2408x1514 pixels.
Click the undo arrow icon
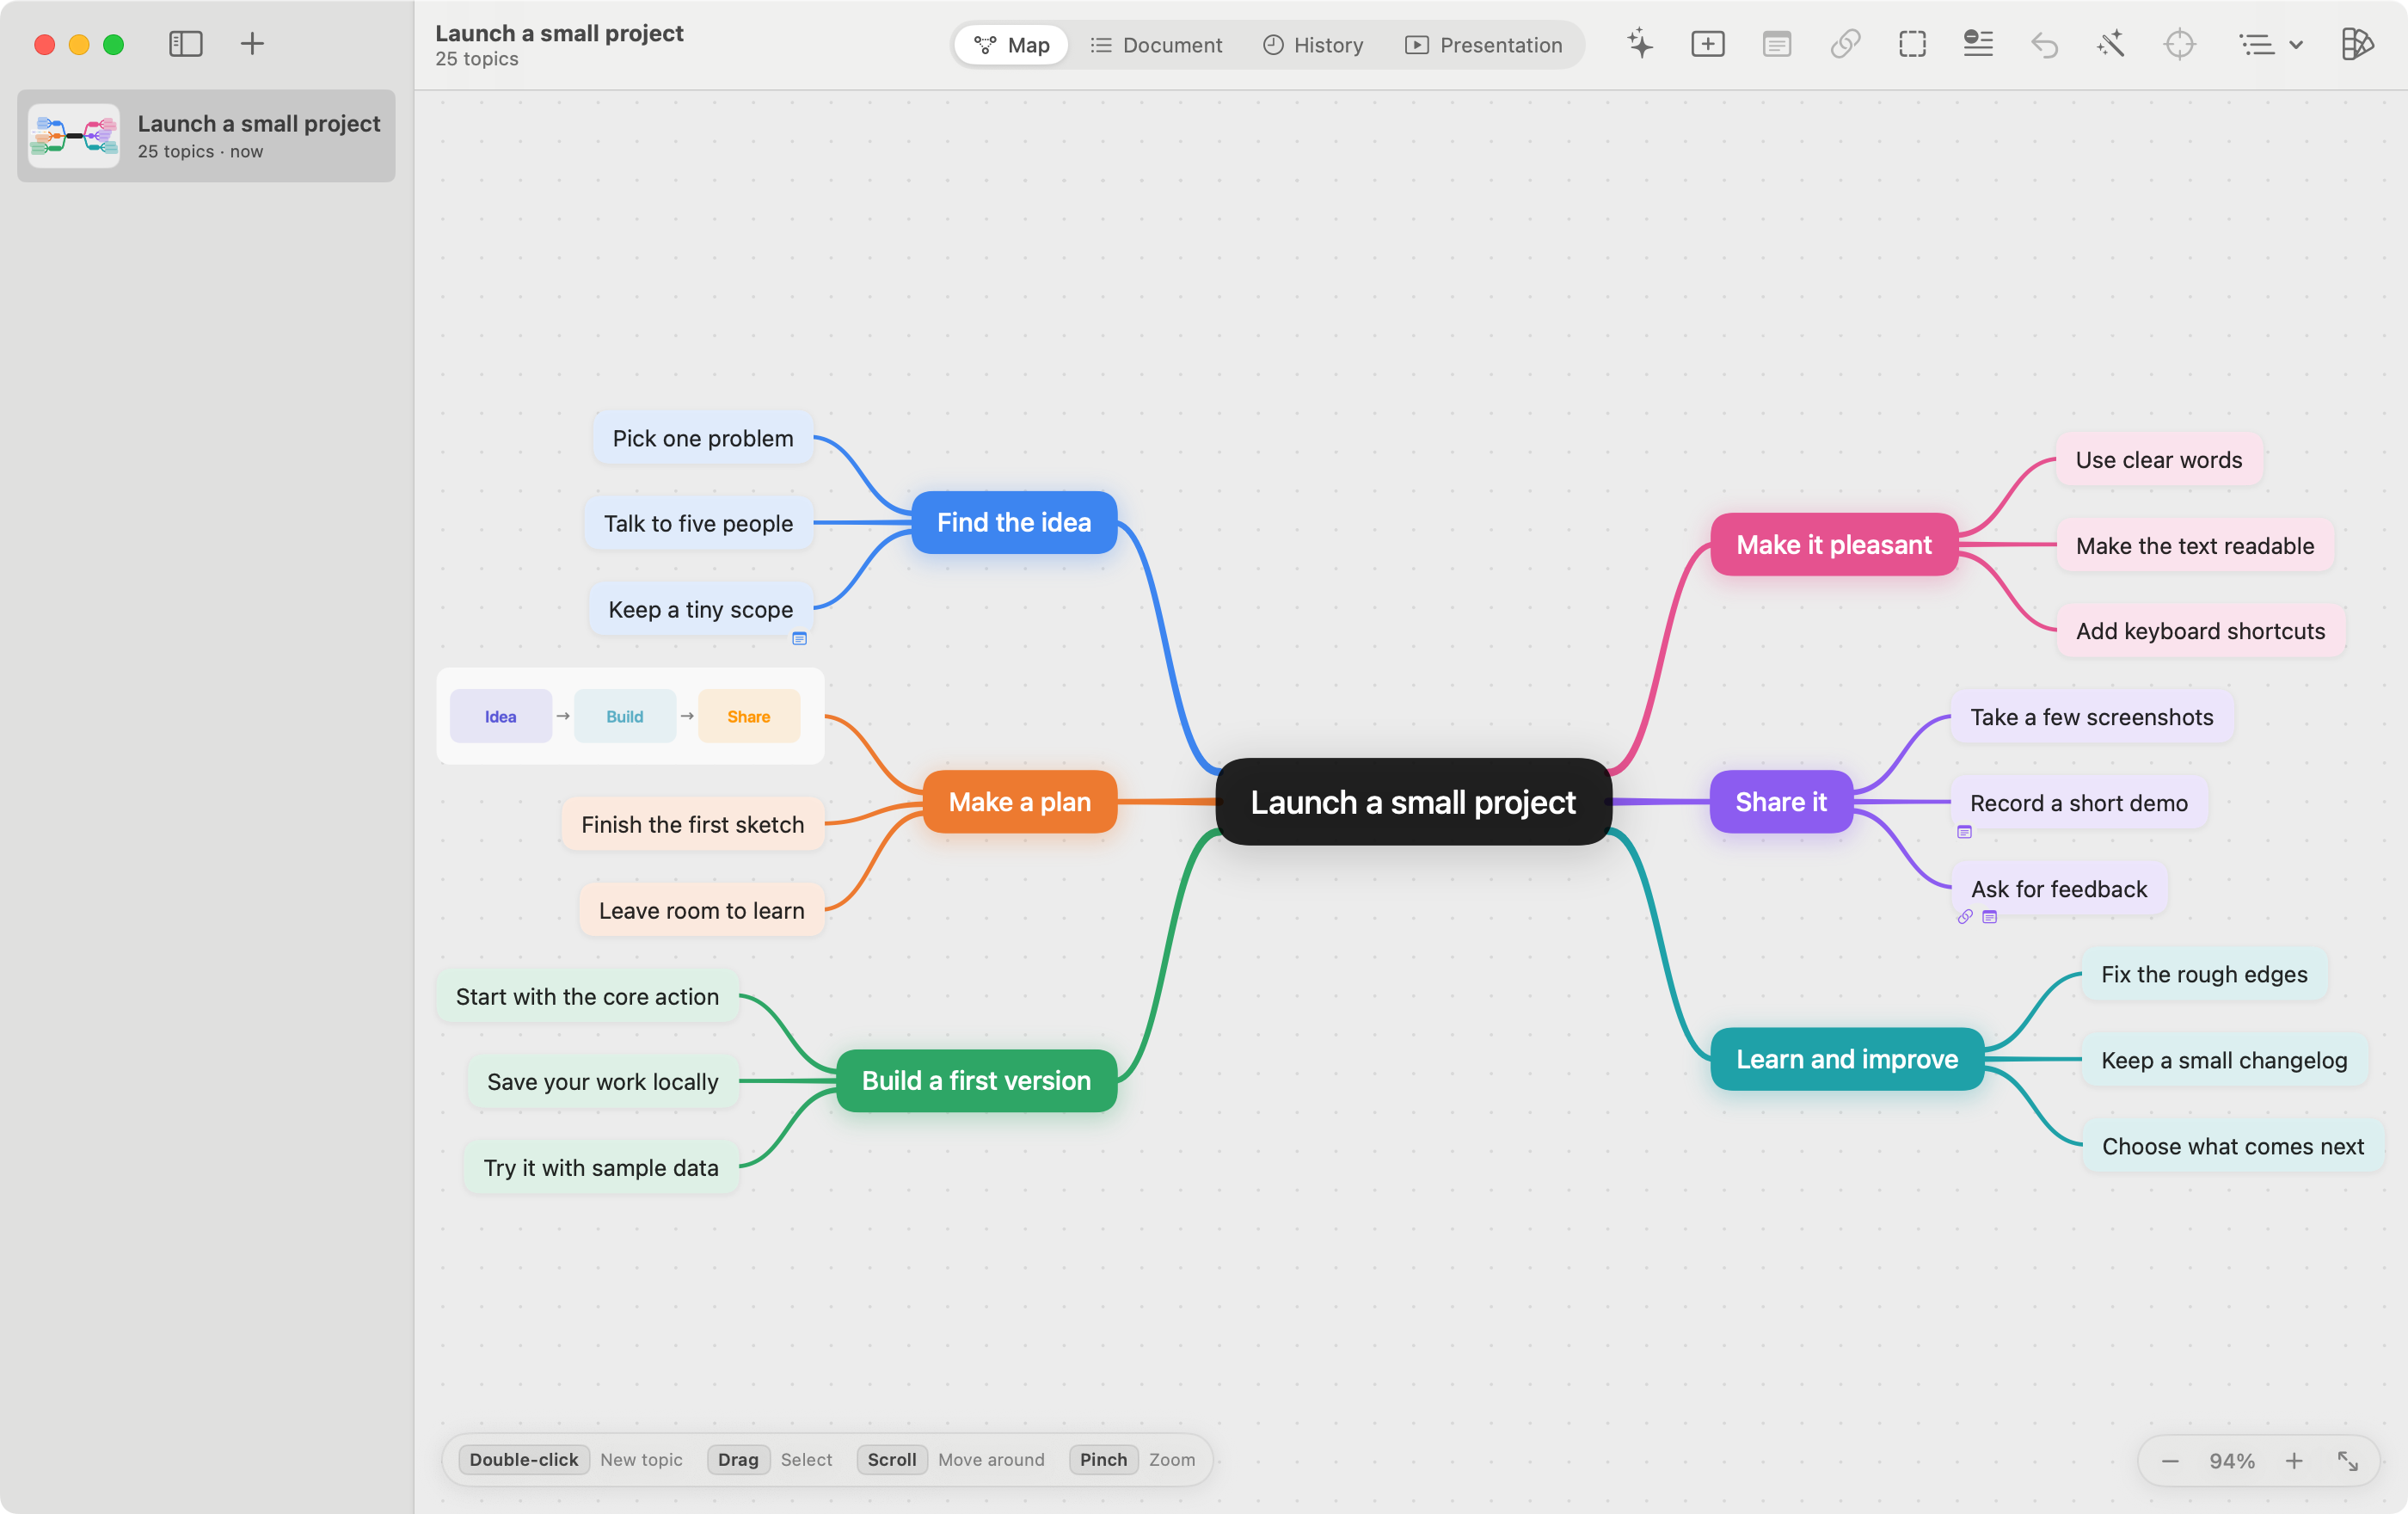coord(2045,44)
